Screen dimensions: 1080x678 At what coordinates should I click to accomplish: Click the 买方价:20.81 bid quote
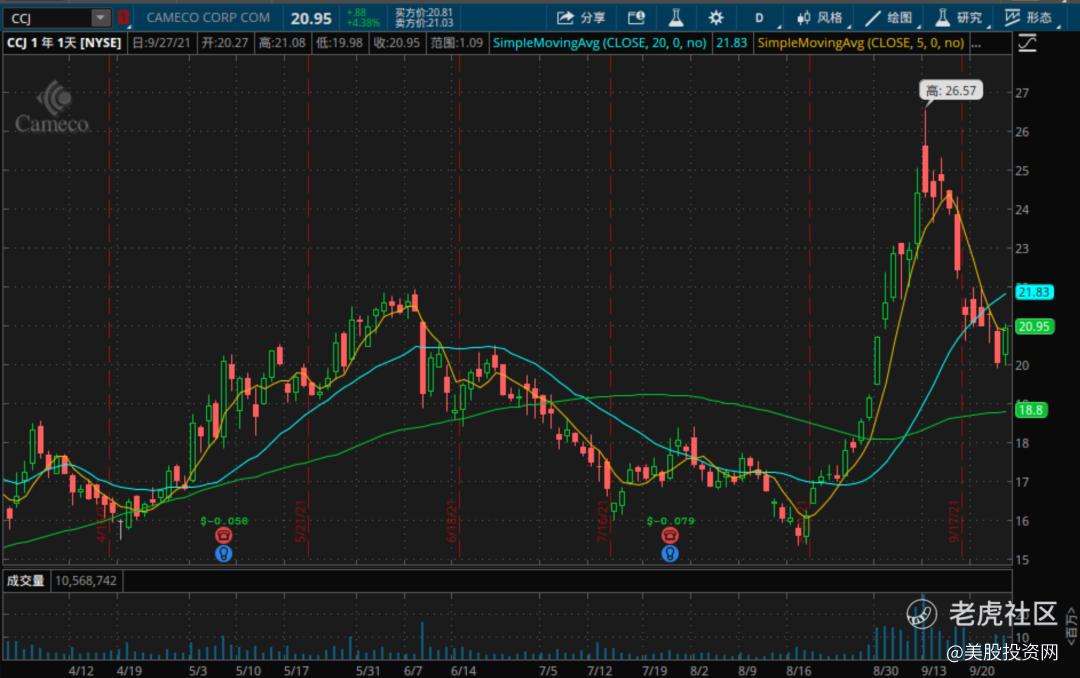coord(424,12)
